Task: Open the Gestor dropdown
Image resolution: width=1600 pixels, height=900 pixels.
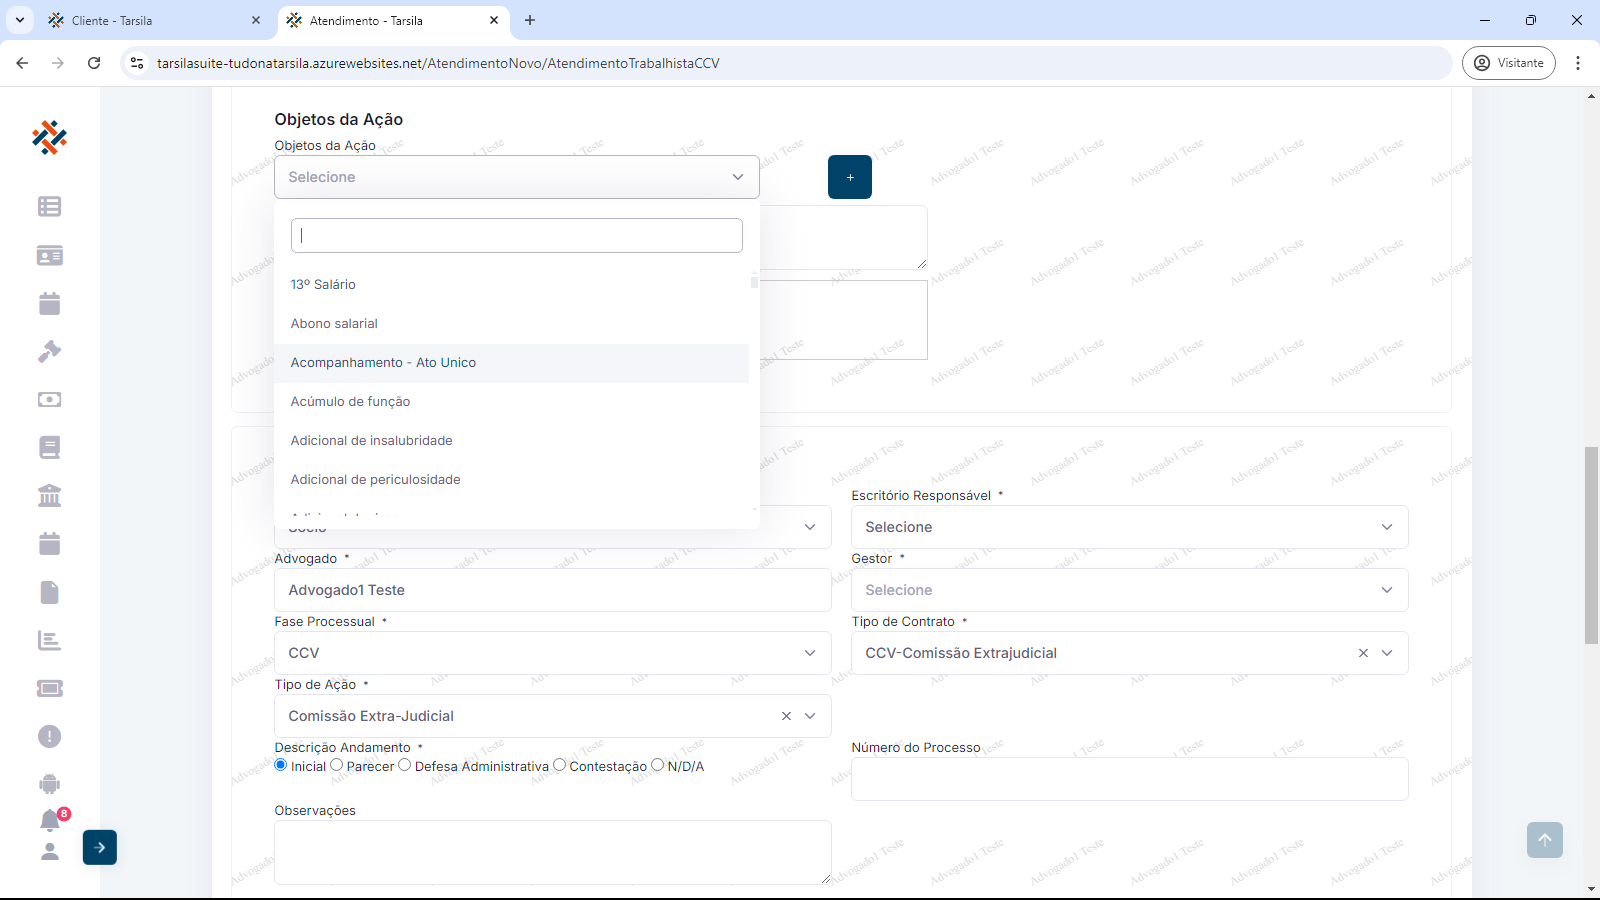Action: click(x=1129, y=590)
